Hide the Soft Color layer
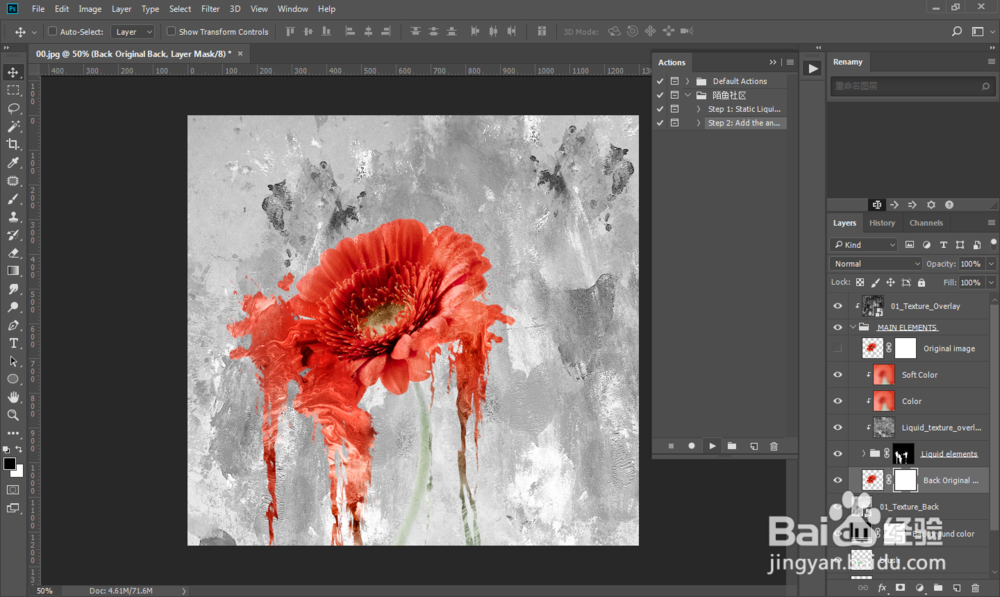 [837, 375]
